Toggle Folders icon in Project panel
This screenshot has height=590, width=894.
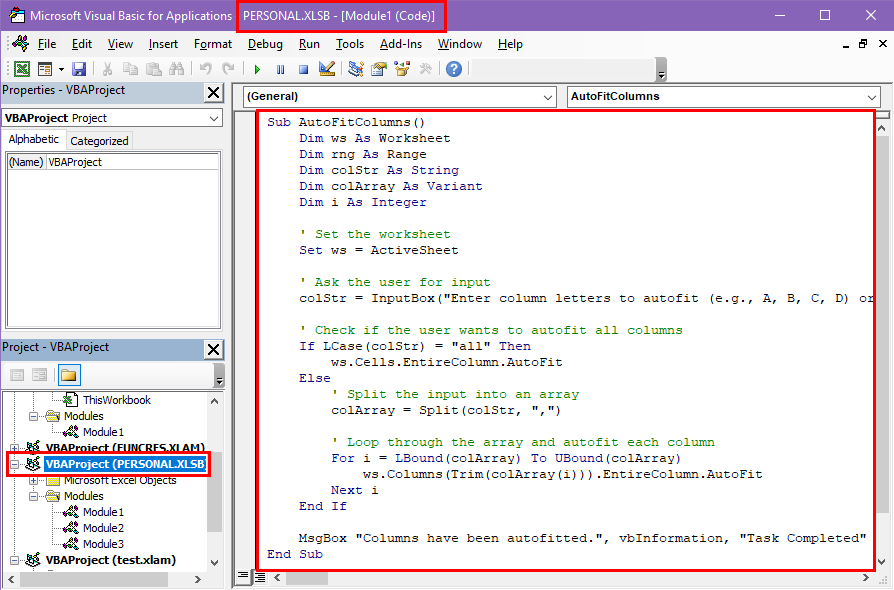coord(69,375)
